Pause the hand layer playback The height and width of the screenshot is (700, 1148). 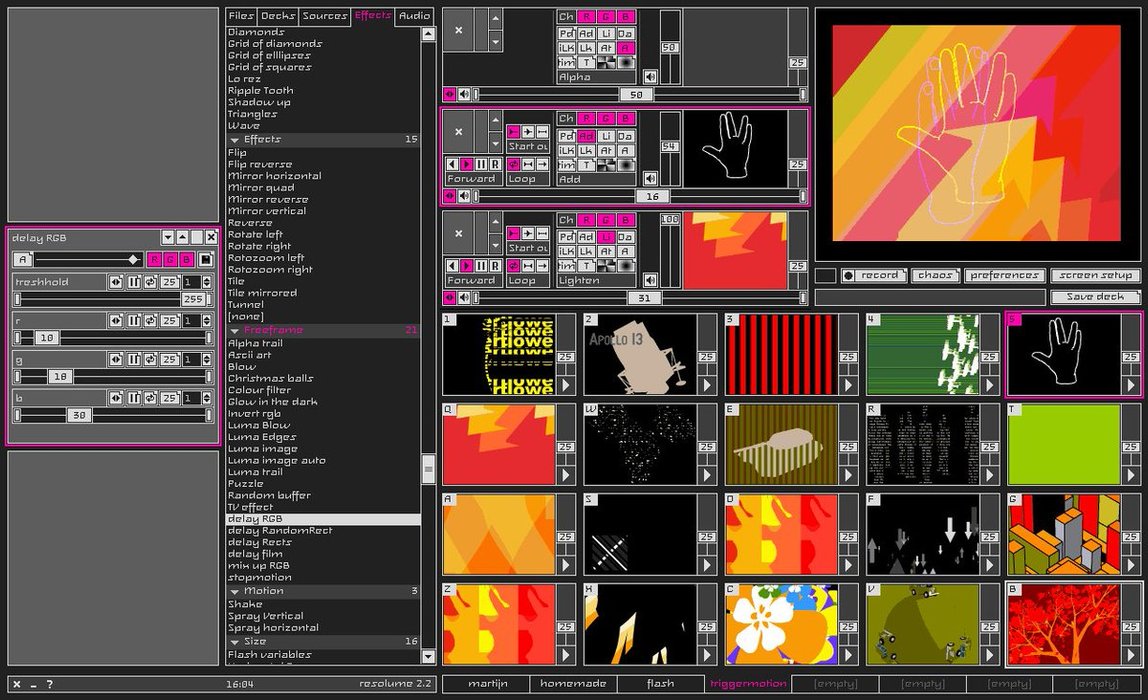pyautogui.click(x=480, y=164)
